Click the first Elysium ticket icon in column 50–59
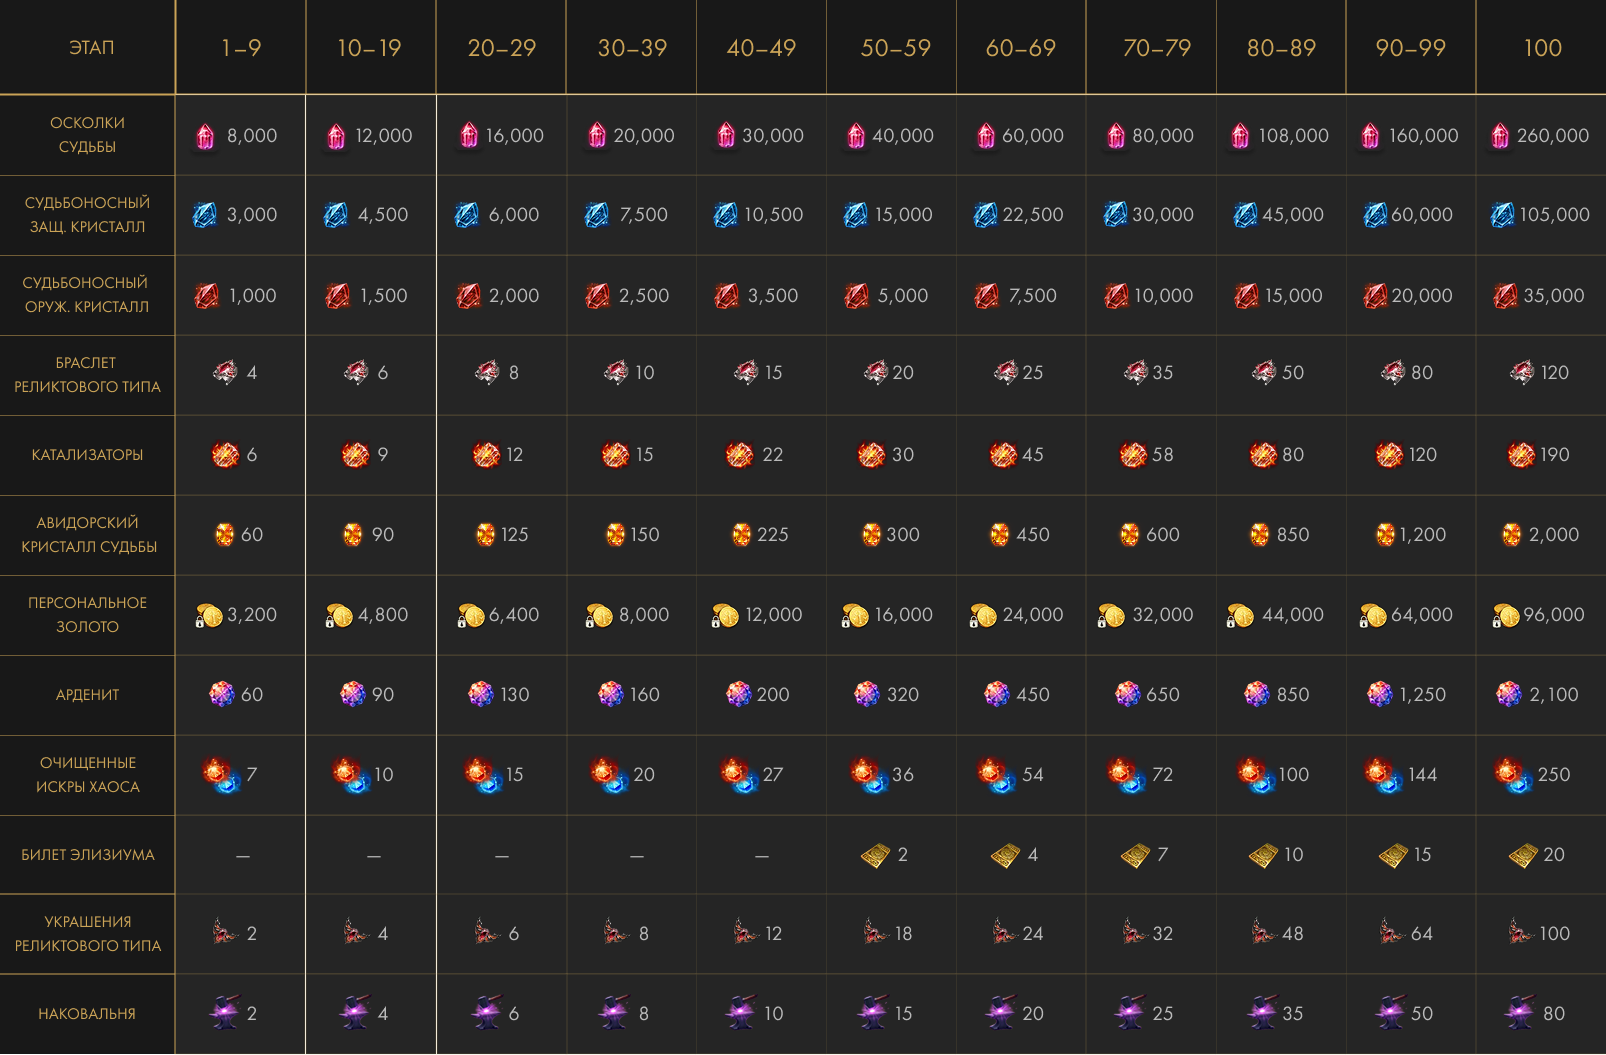Viewport: 1606px width, 1055px height. pos(875,855)
